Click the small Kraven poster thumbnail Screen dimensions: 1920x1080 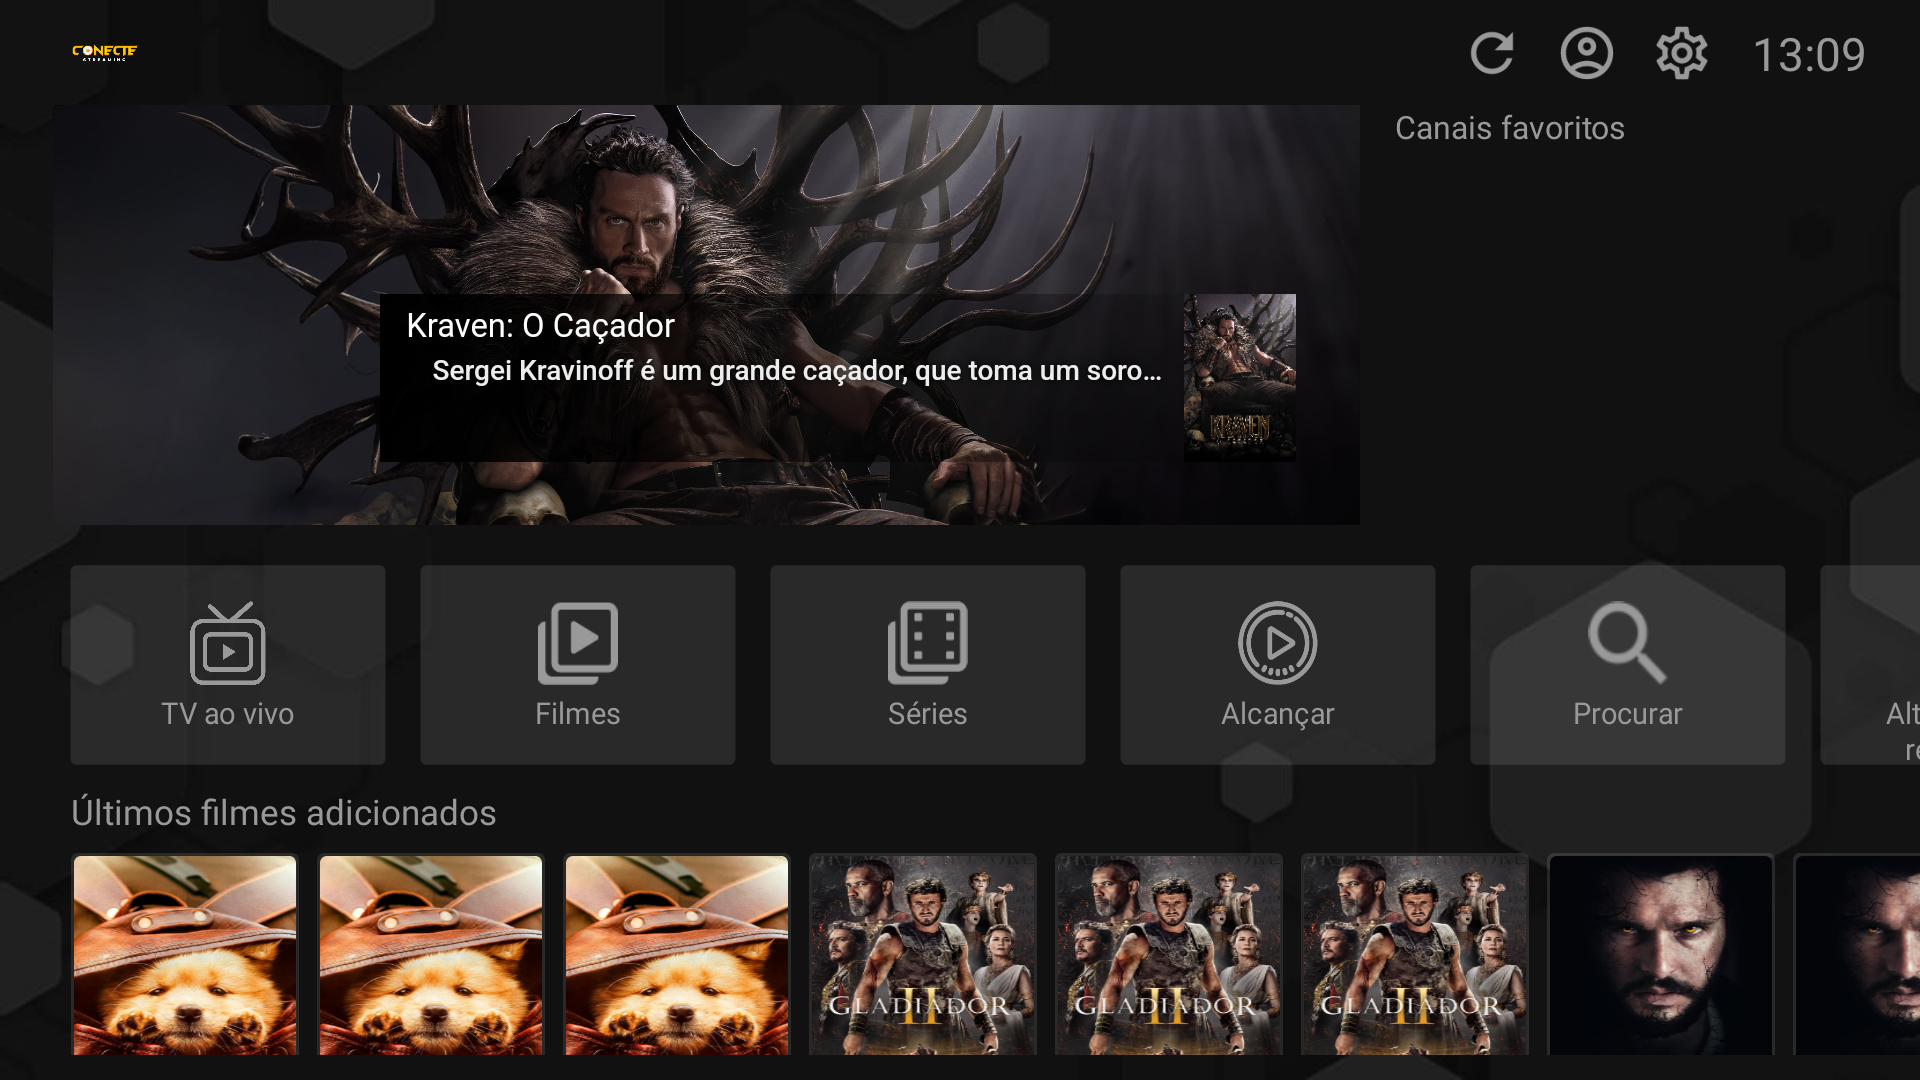coord(1239,378)
